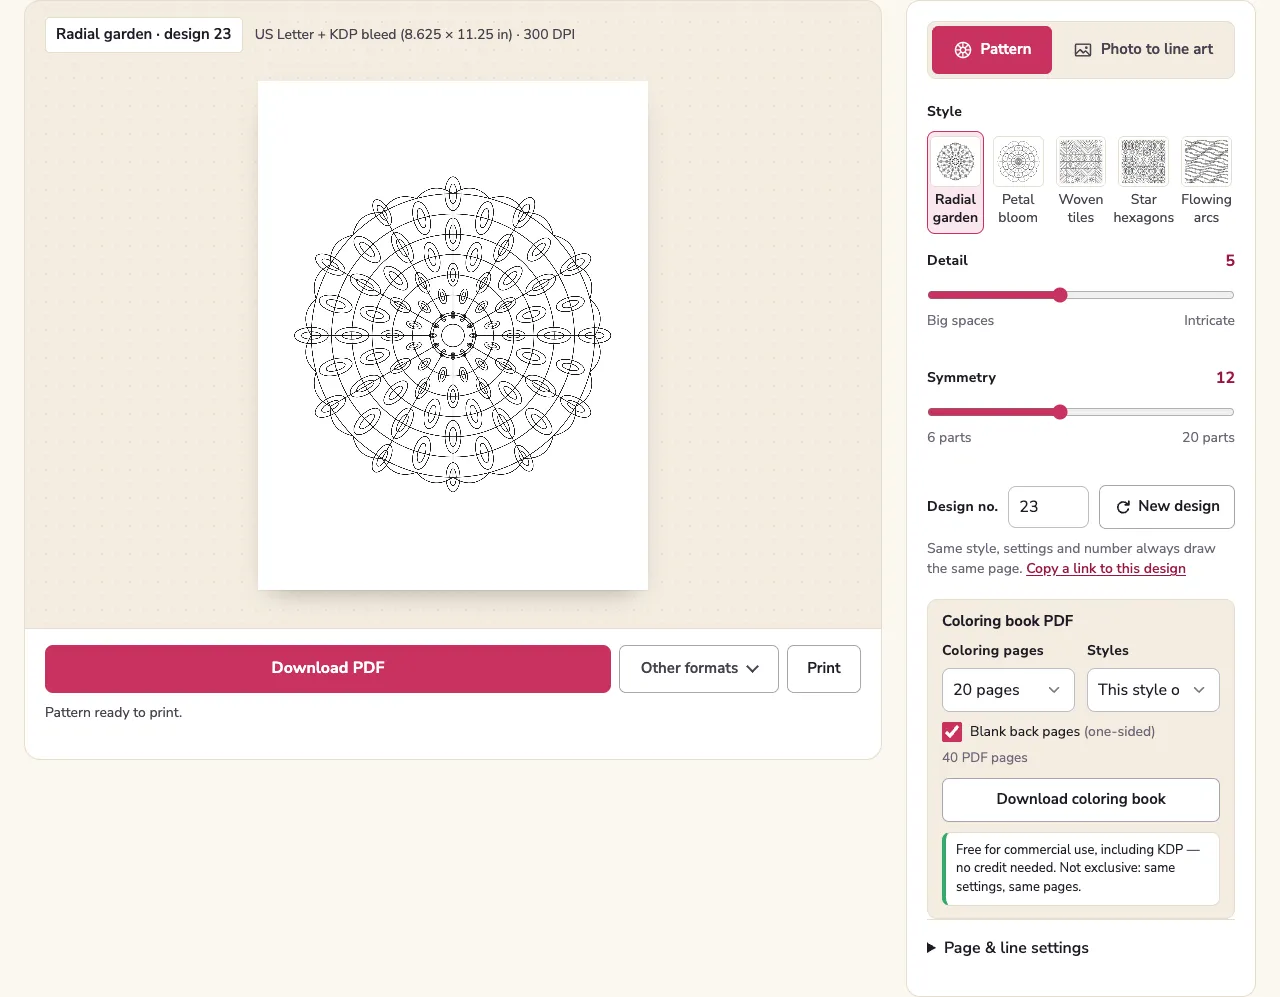Click the Detail value 5
Viewport: 1280px width, 997px height.
pyautogui.click(x=1230, y=260)
